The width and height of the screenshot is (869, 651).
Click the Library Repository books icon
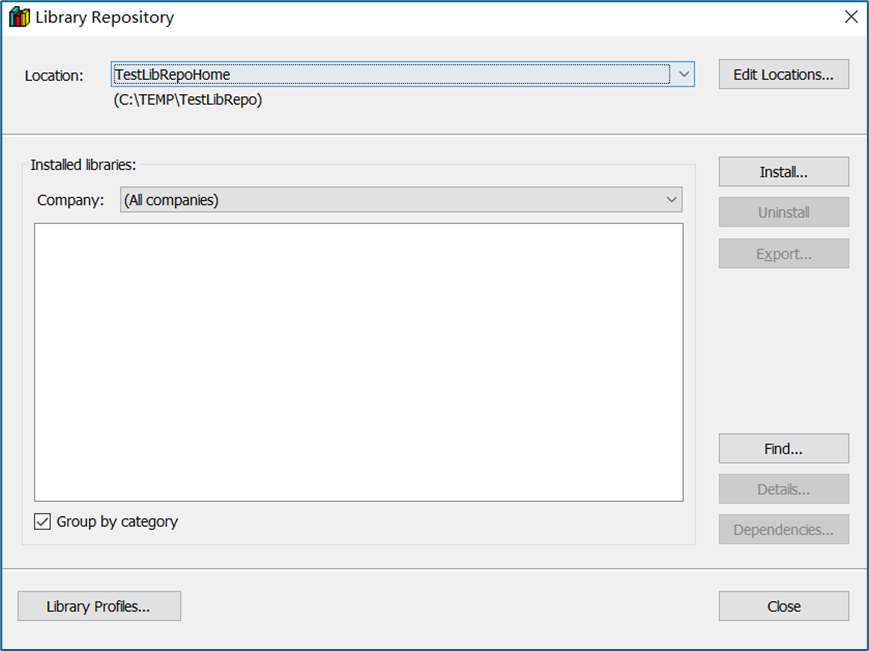(18, 17)
